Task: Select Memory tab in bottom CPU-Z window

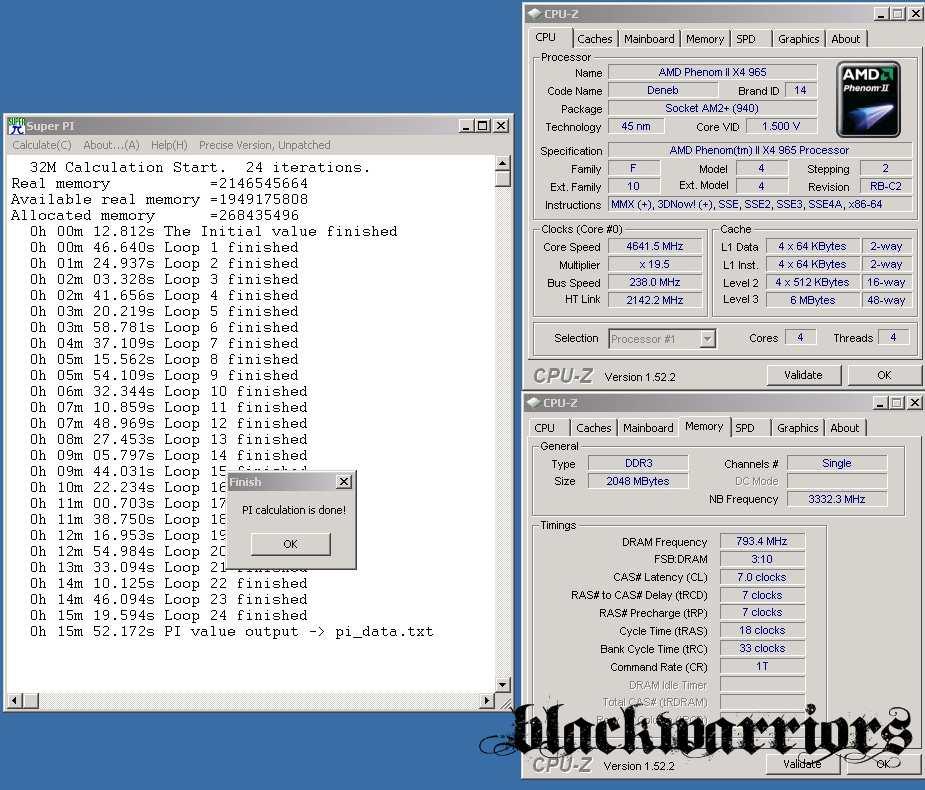Action: (704, 426)
